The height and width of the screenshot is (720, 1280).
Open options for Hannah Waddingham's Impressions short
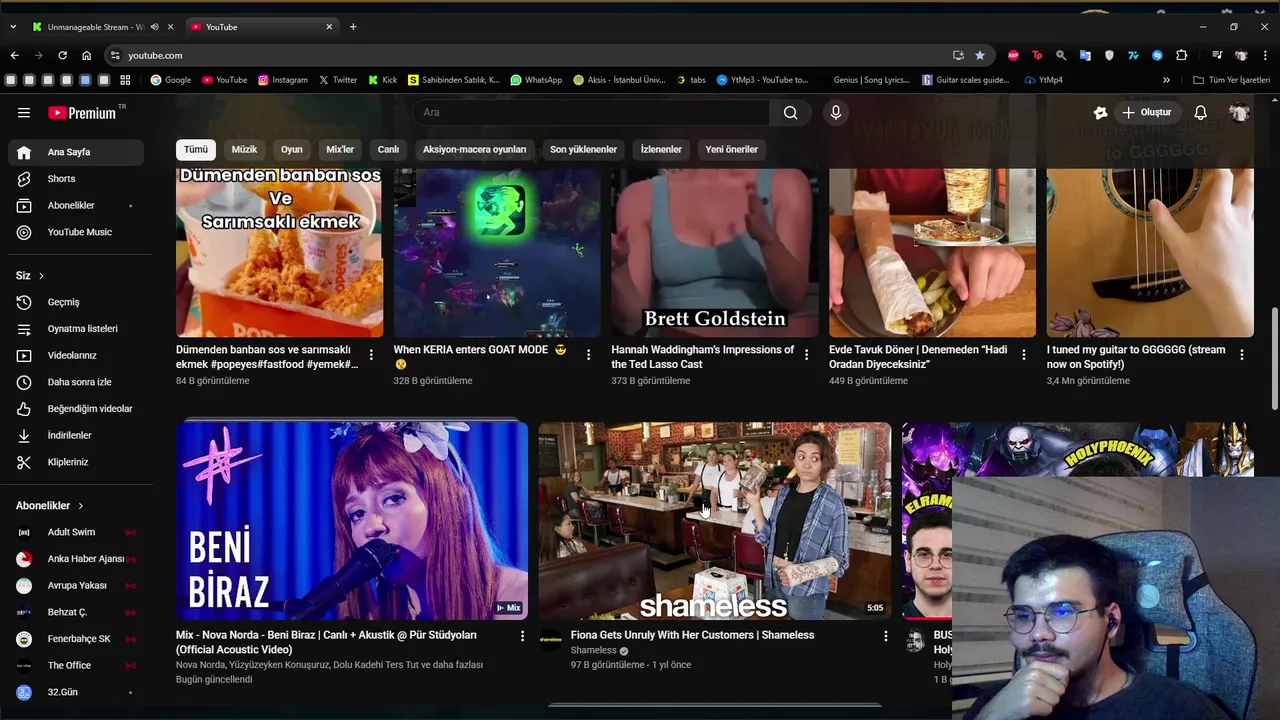click(806, 355)
